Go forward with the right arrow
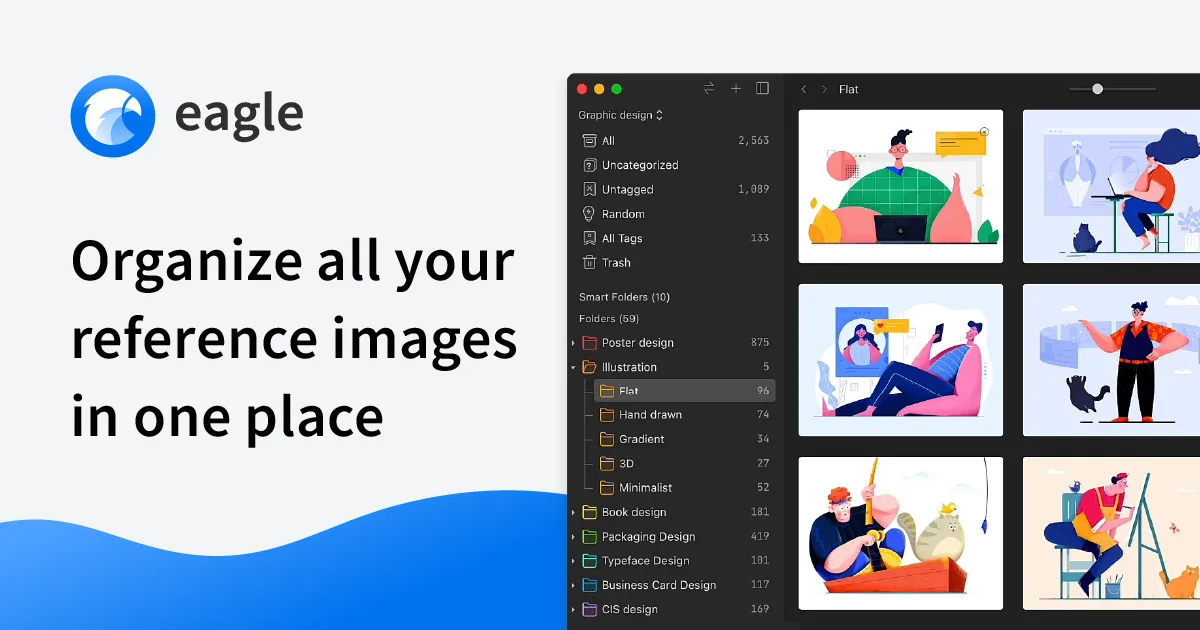Viewport: 1200px width, 630px height. point(824,90)
